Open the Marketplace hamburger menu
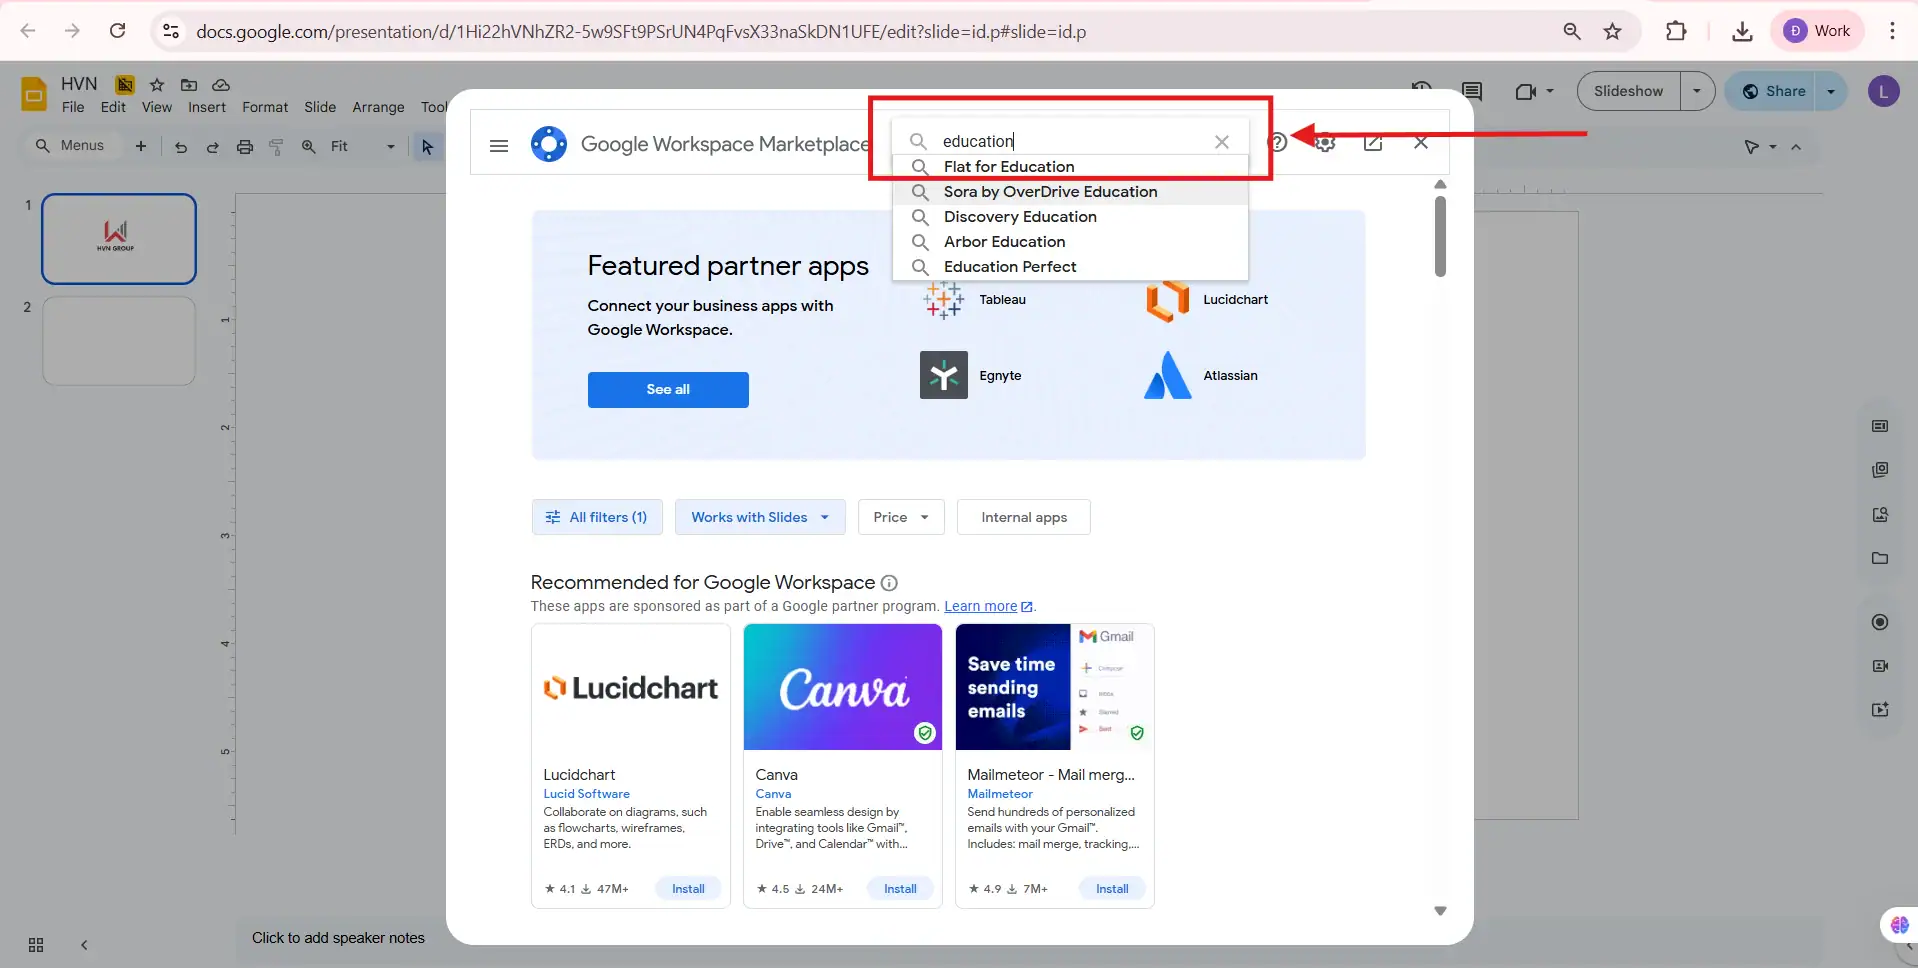 coord(499,146)
